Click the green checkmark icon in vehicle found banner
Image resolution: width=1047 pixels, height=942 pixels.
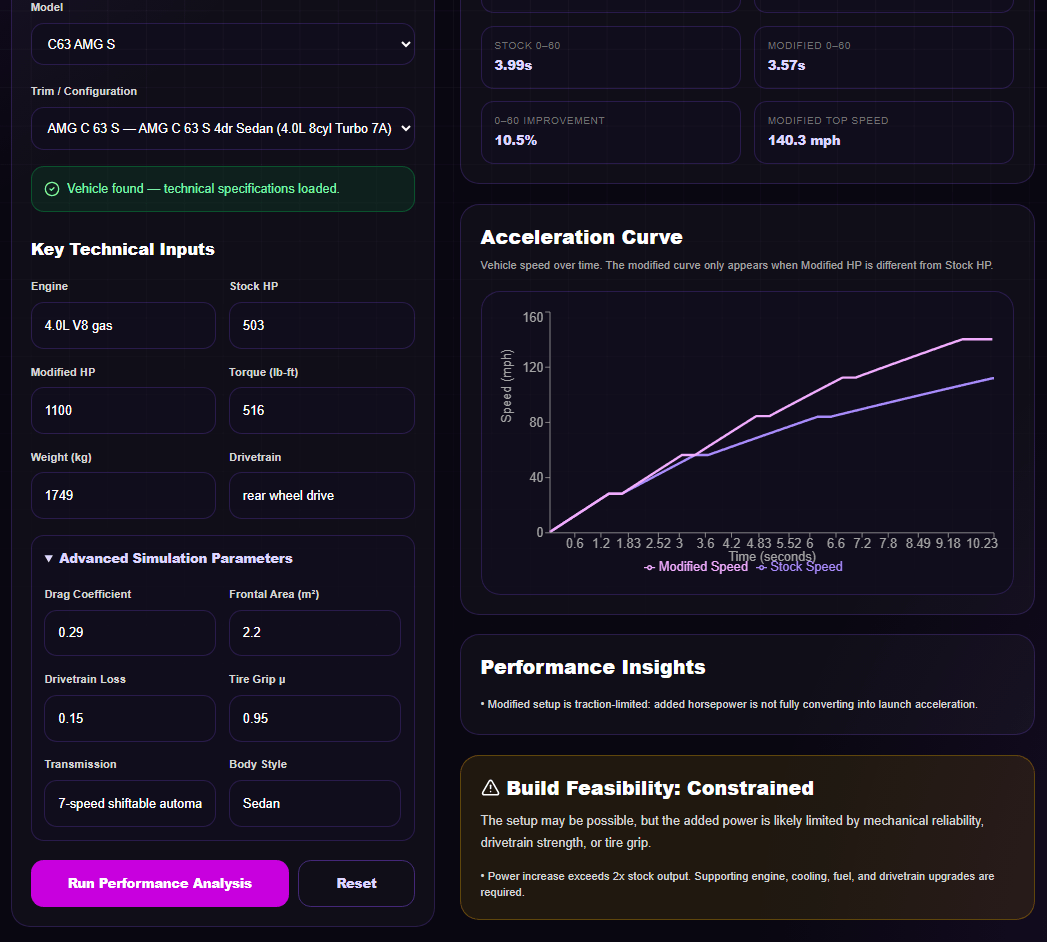point(52,189)
